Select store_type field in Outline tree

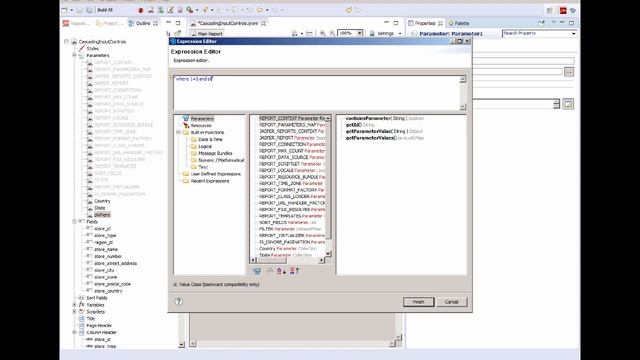tap(105, 236)
